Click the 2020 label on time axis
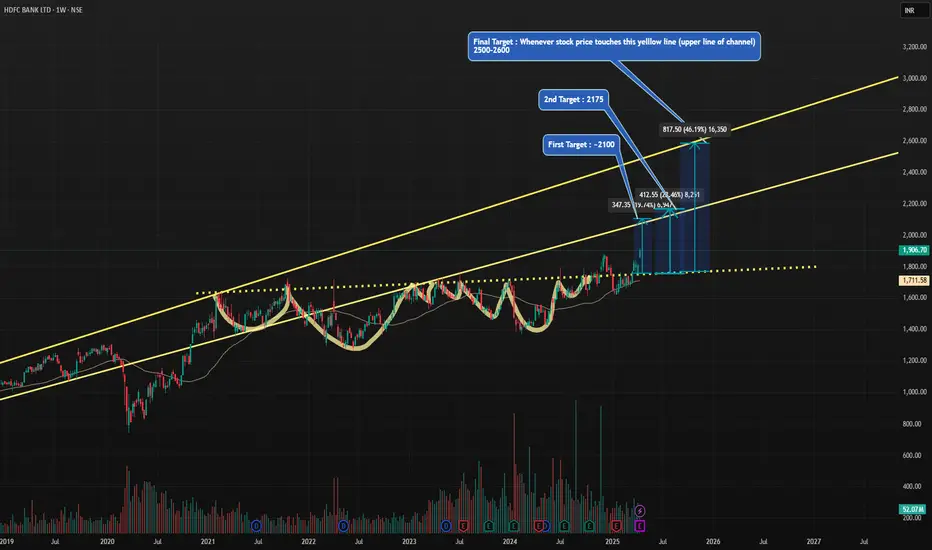932x550 pixels. tap(107, 541)
